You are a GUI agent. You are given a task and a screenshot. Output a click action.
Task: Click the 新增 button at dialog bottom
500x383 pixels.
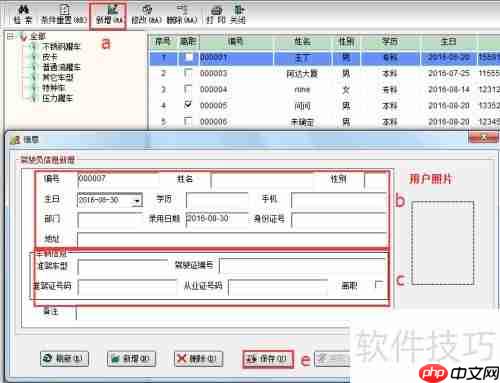[131, 359]
